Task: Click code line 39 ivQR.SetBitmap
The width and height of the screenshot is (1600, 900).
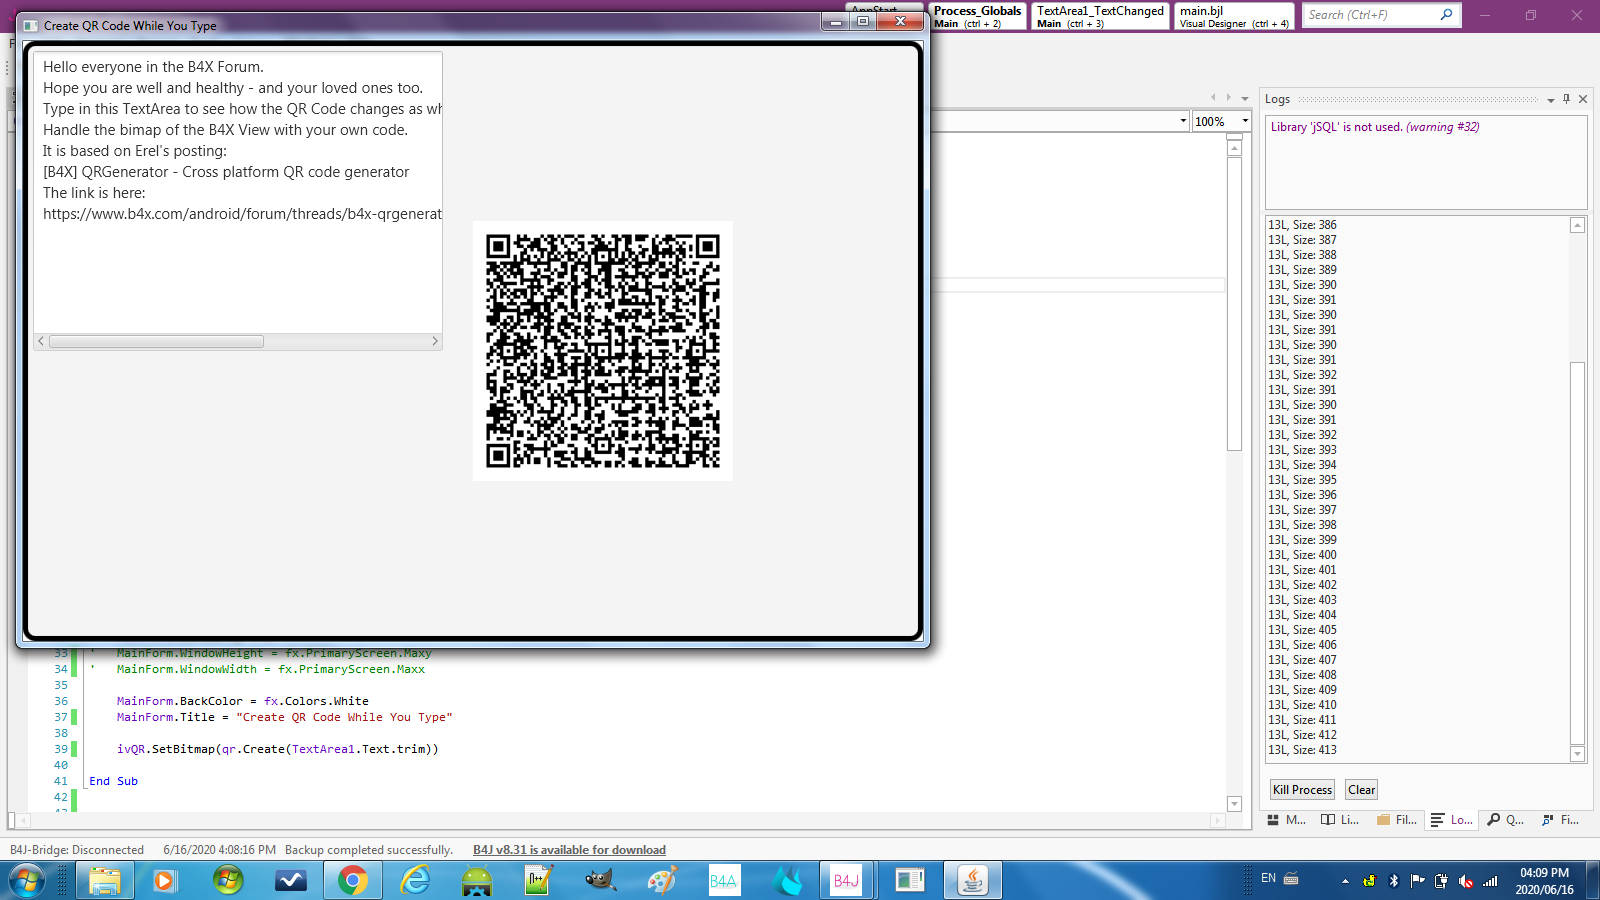Action: point(277,749)
